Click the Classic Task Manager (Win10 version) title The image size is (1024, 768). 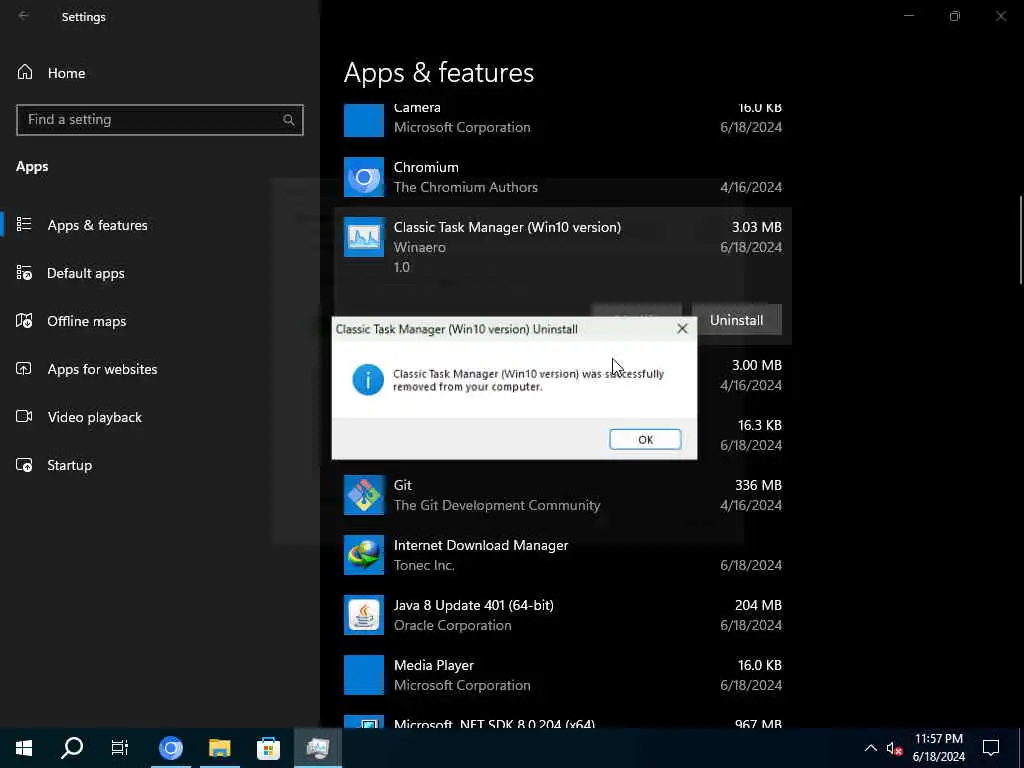[x=507, y=227]
